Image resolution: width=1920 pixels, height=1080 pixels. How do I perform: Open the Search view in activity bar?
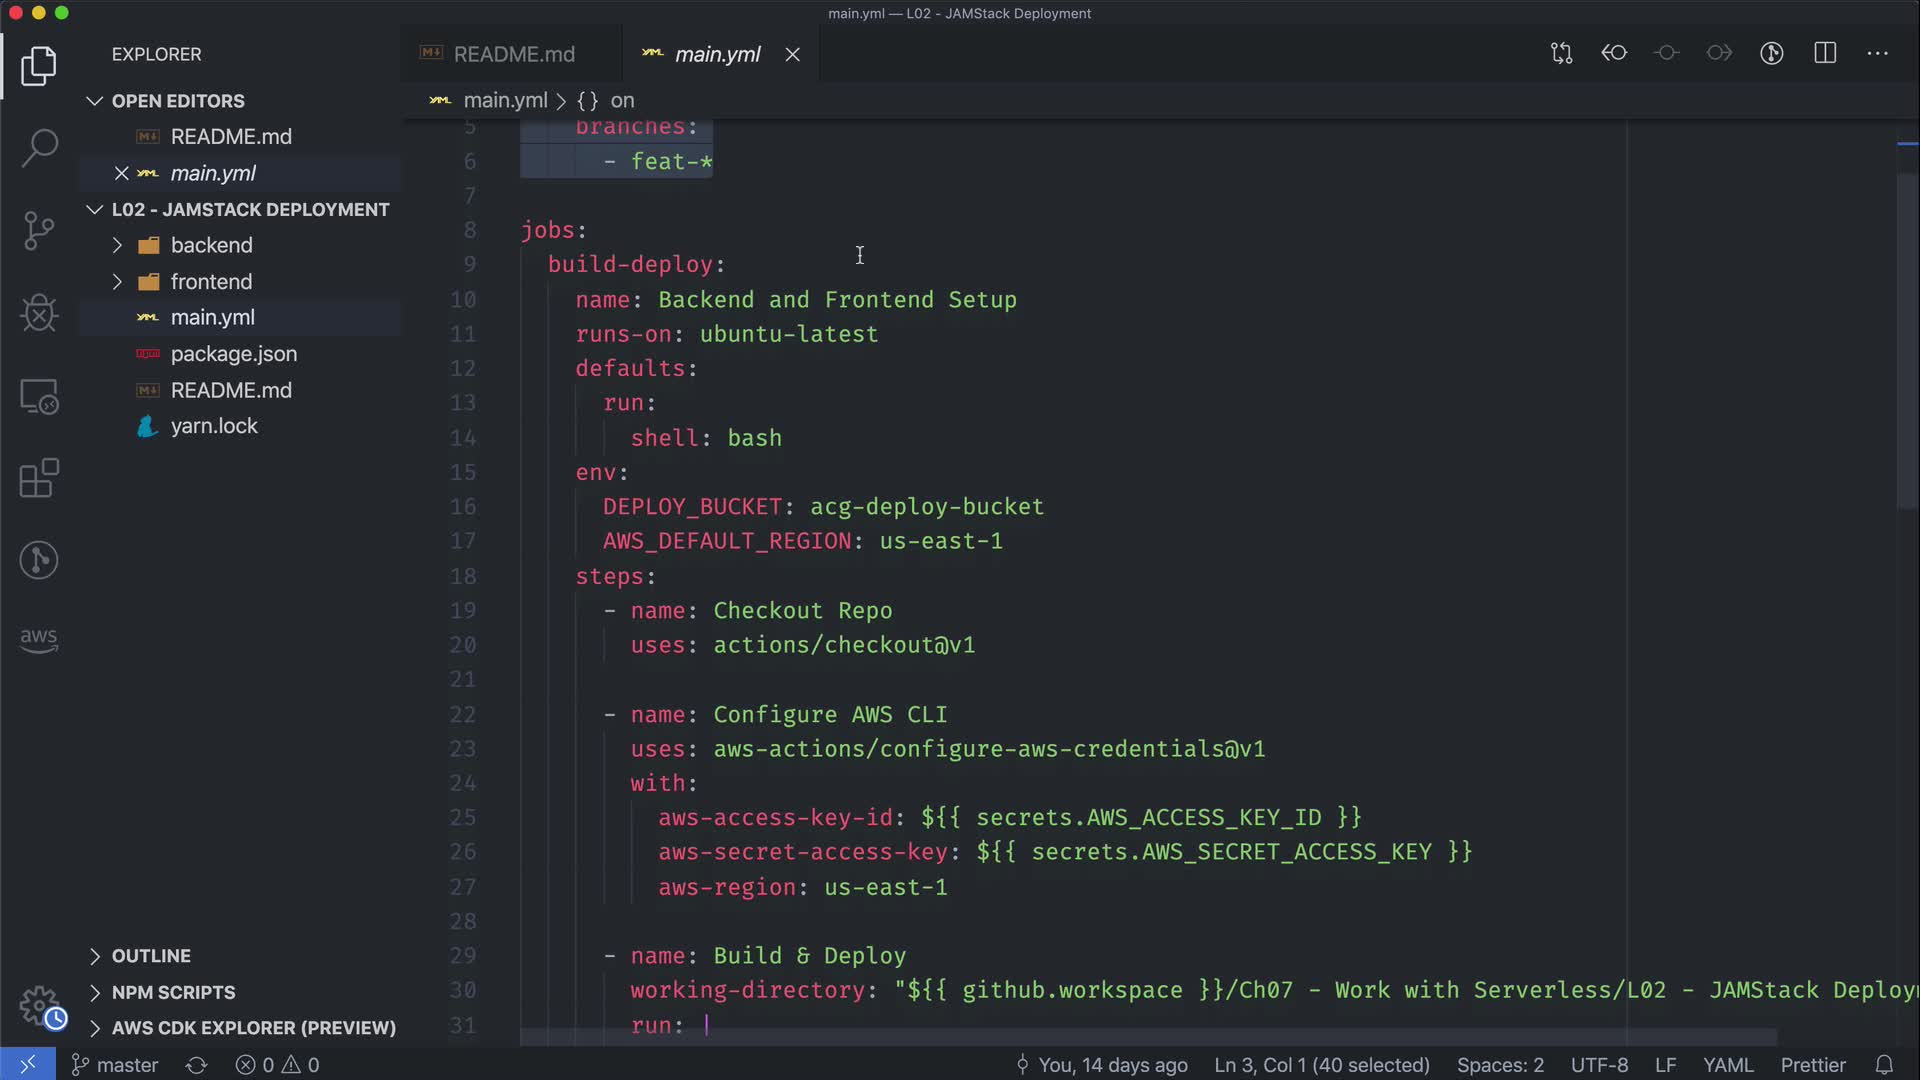(39, 148)
